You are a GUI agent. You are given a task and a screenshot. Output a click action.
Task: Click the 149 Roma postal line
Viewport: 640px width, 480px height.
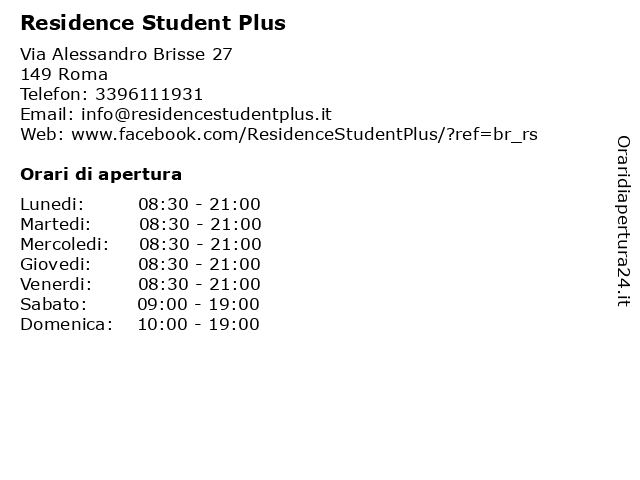point(64,74)
